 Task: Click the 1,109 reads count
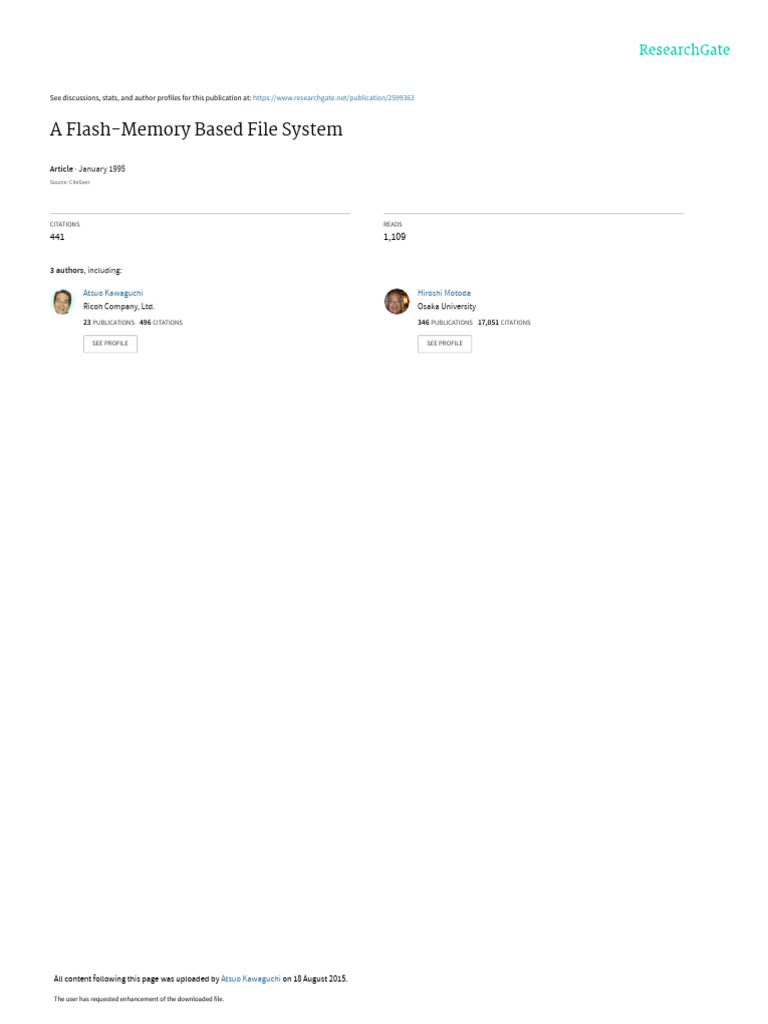(x=394, y=237)
